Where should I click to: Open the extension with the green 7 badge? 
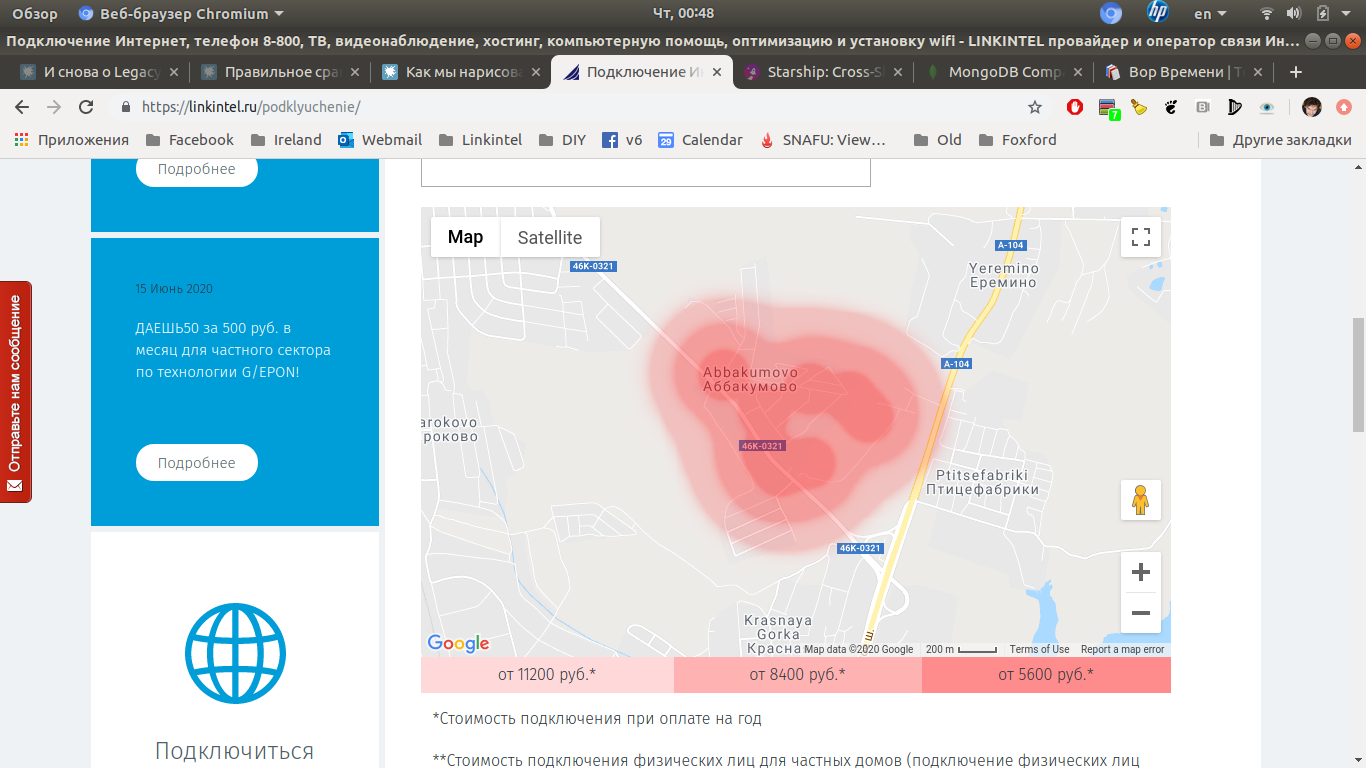(1107, 108)
